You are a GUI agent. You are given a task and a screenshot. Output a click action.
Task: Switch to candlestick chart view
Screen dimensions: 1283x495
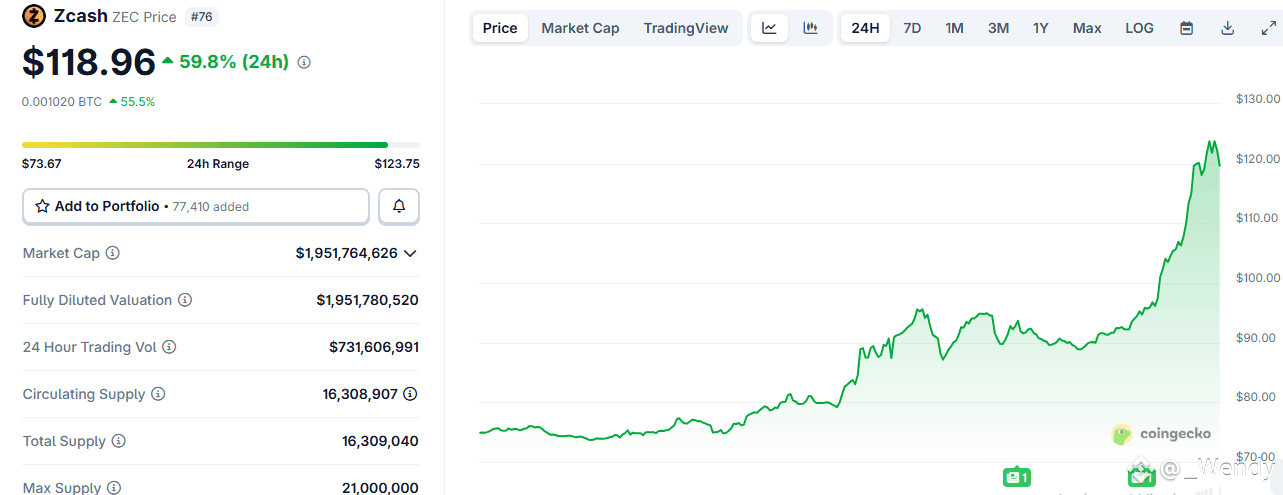[x=810, y=28]
